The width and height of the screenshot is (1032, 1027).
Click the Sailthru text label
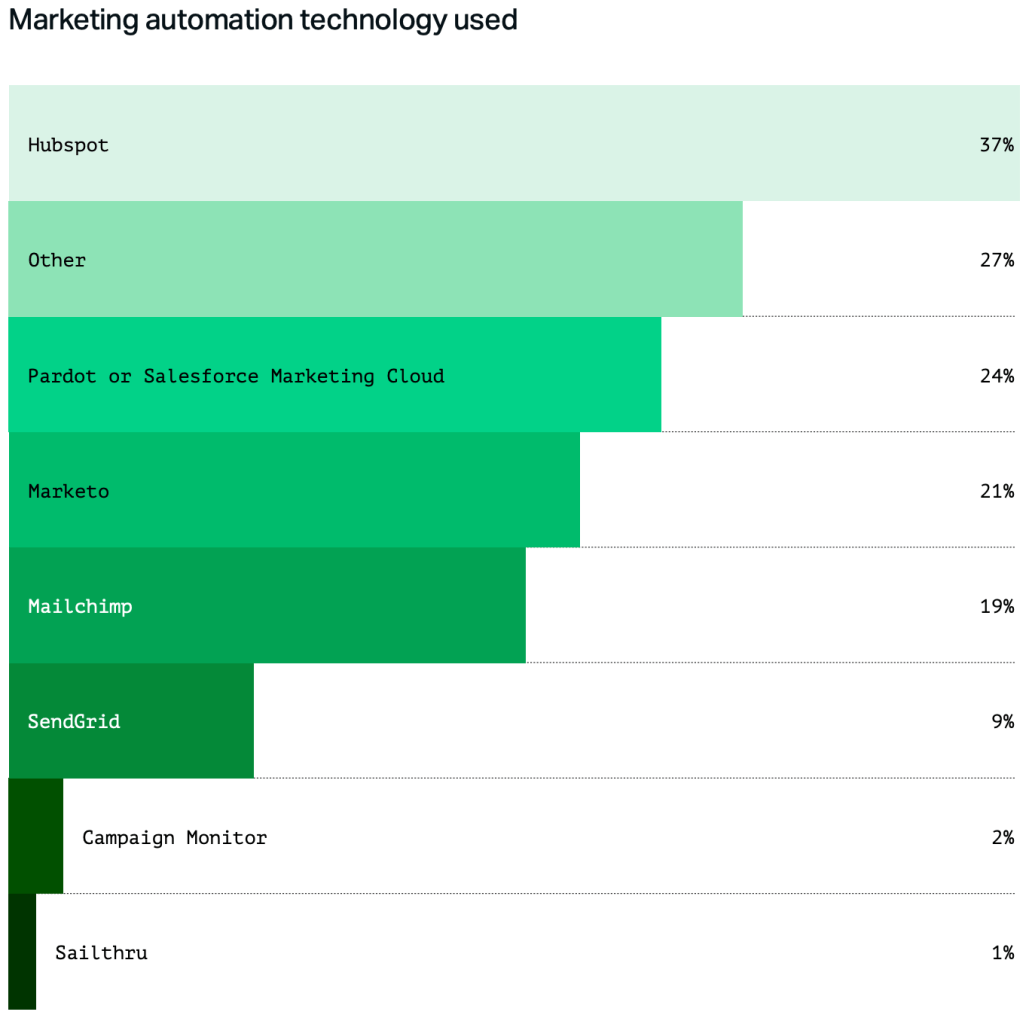pos(101,953)
